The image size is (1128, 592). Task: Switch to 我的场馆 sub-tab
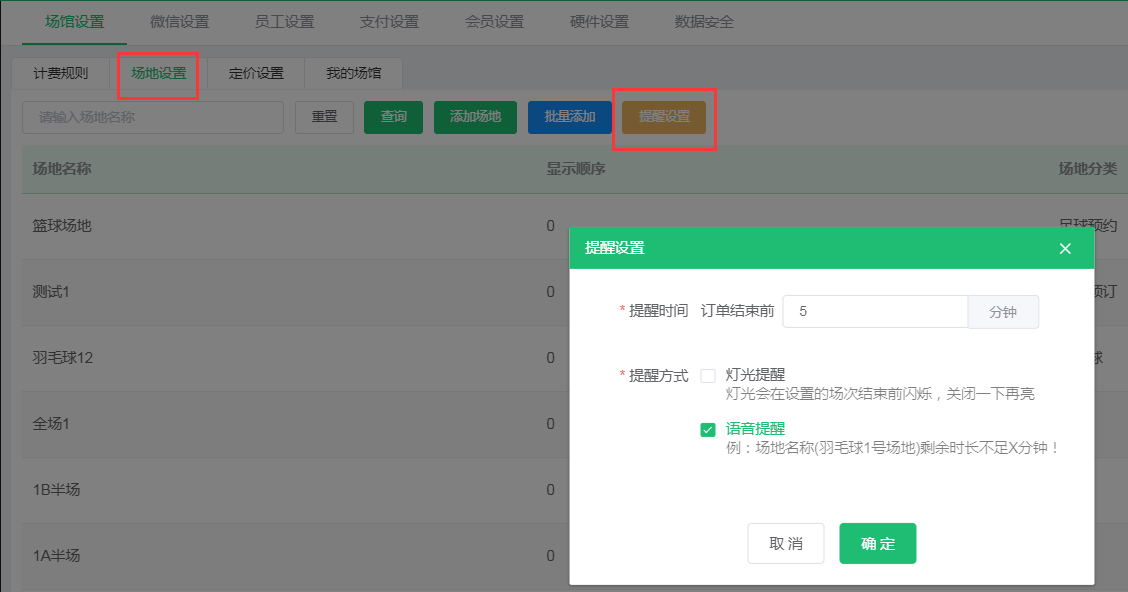(x=353, y=74)
